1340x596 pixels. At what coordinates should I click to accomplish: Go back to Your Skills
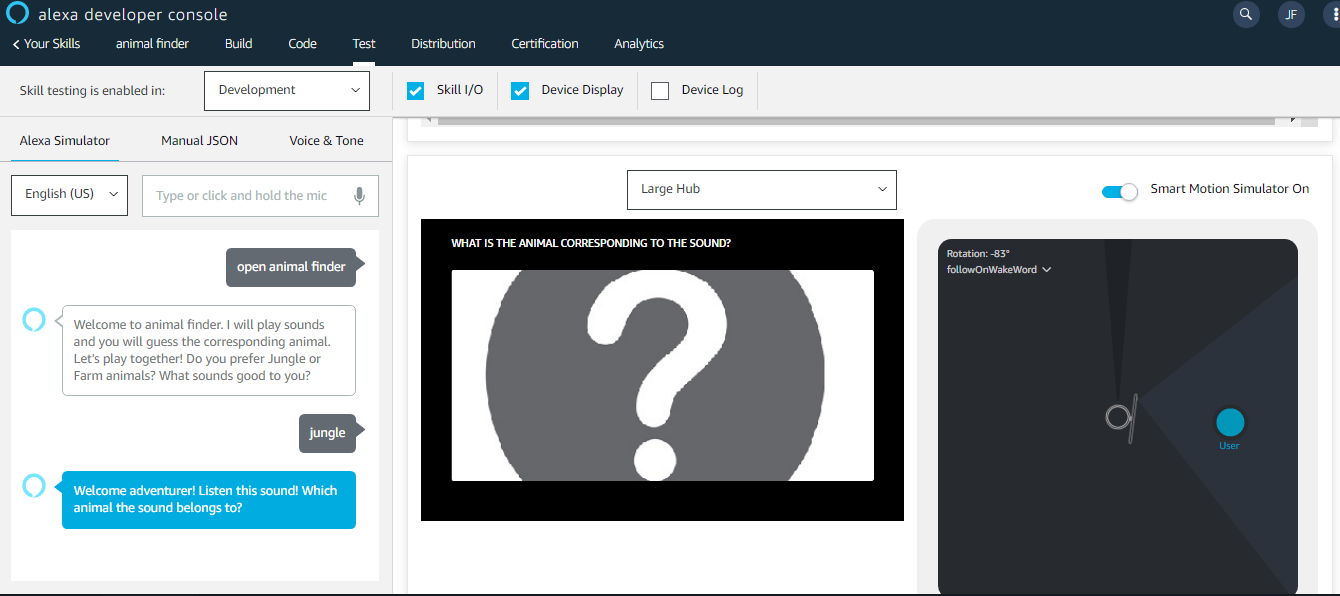coord(46,44)
